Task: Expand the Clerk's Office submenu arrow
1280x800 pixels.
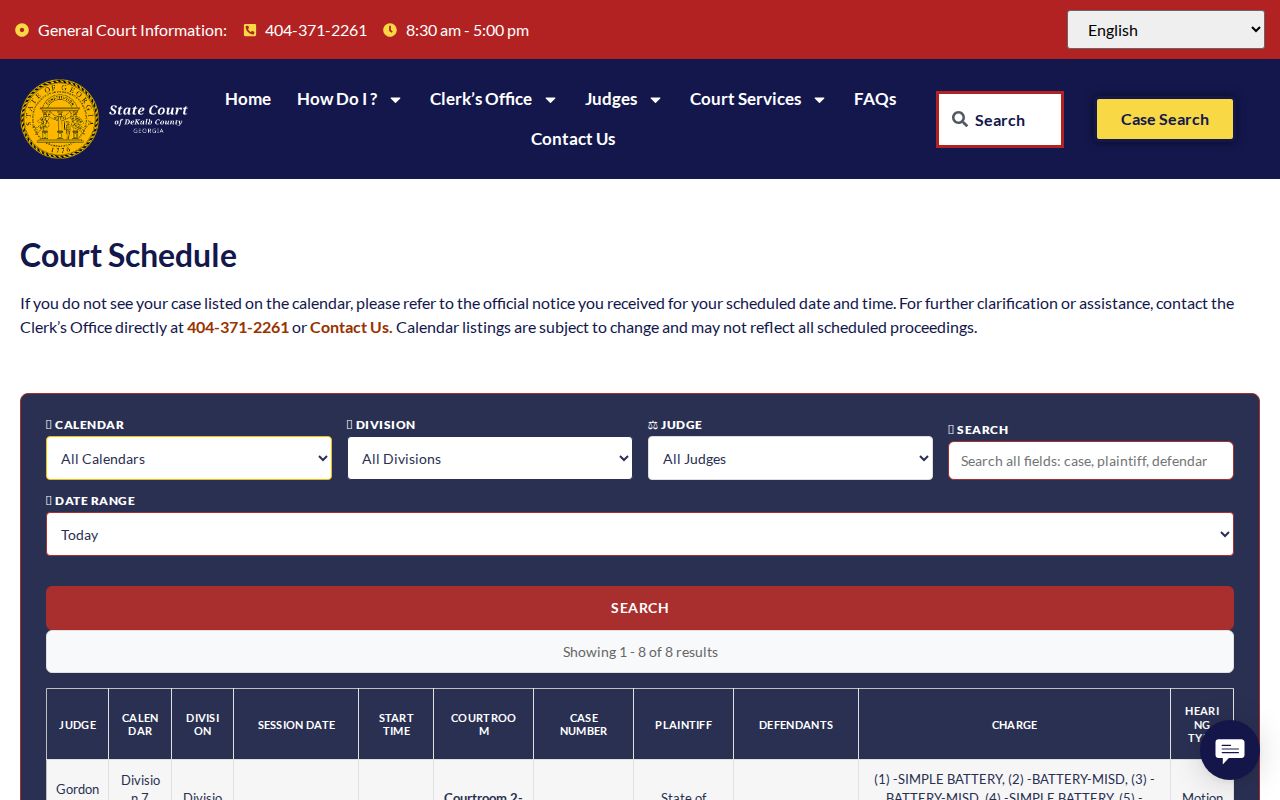Action: point(550,100)
